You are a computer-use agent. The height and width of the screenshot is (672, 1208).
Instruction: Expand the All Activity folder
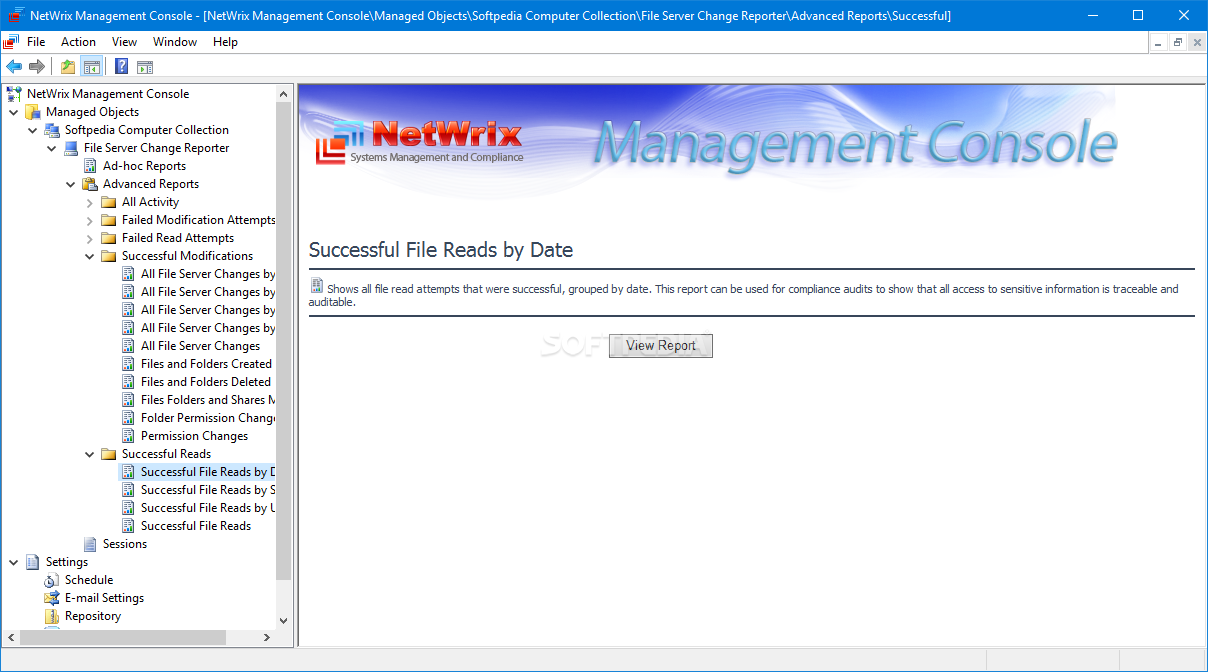click(90, 202)
